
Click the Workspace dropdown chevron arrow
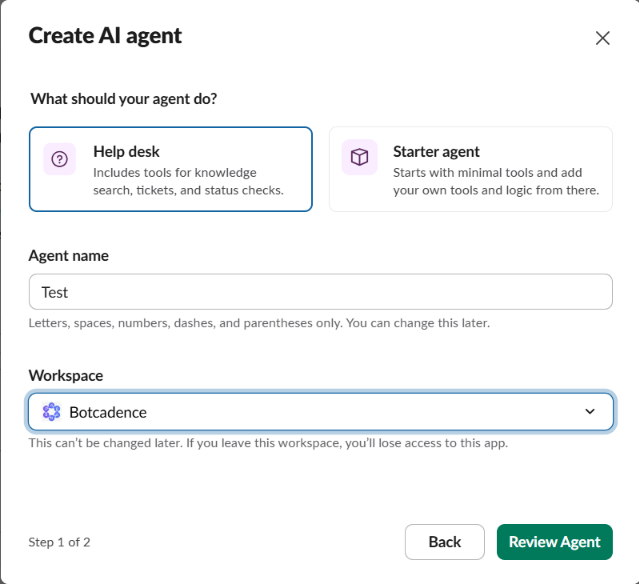pyautogui.click(x=590, y=412)
